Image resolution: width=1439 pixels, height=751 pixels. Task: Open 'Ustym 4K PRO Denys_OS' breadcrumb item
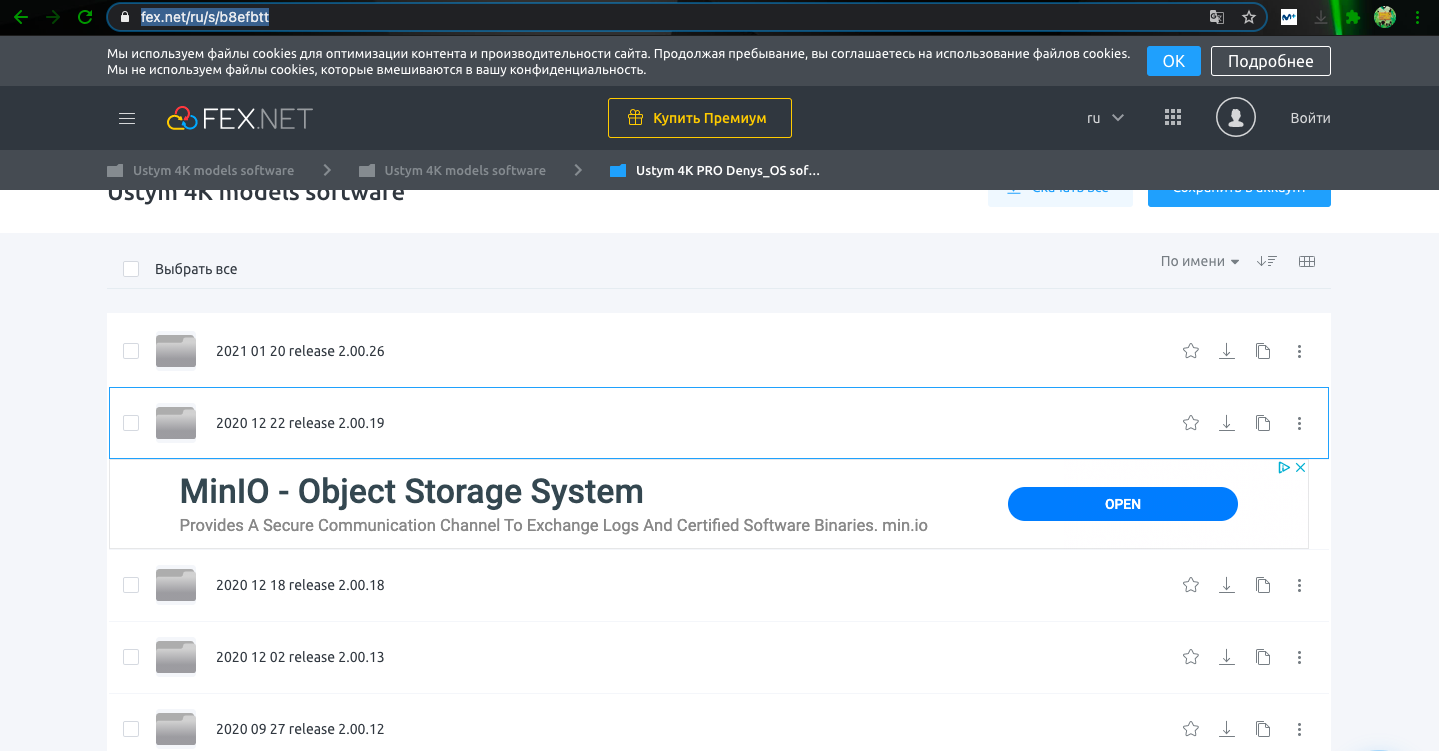pyautogui.click(x=727, y=171)
